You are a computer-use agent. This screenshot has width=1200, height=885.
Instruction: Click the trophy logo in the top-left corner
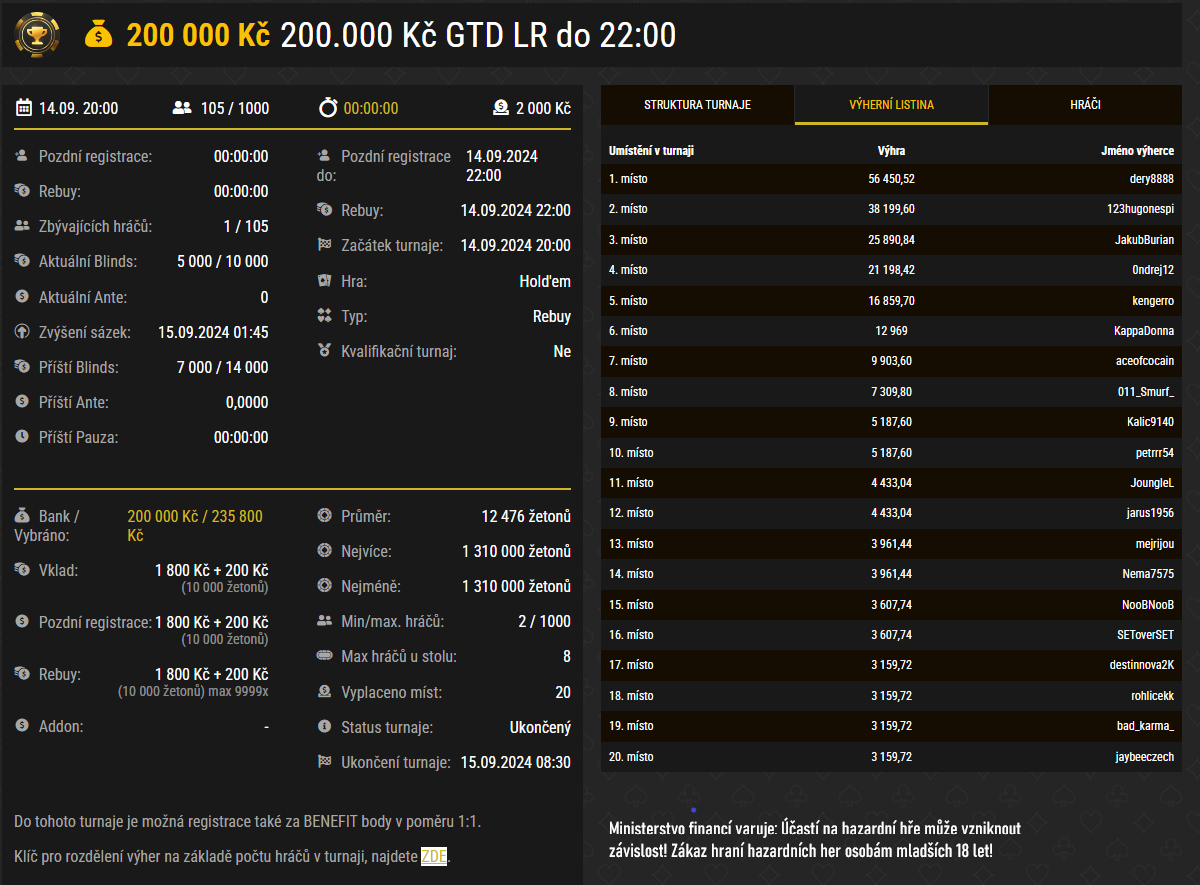pos(36,35)
